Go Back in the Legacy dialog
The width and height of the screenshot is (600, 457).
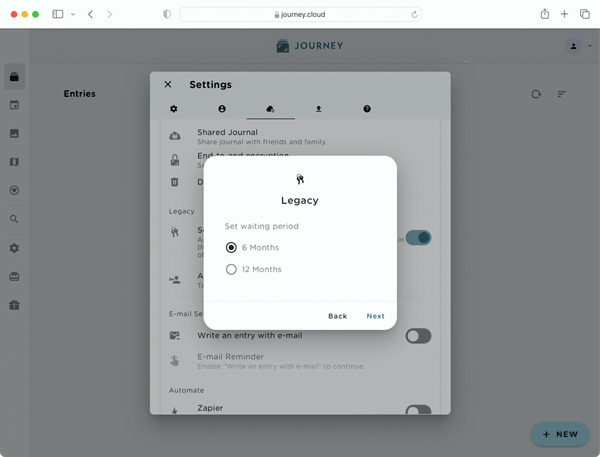coord(337,316)
